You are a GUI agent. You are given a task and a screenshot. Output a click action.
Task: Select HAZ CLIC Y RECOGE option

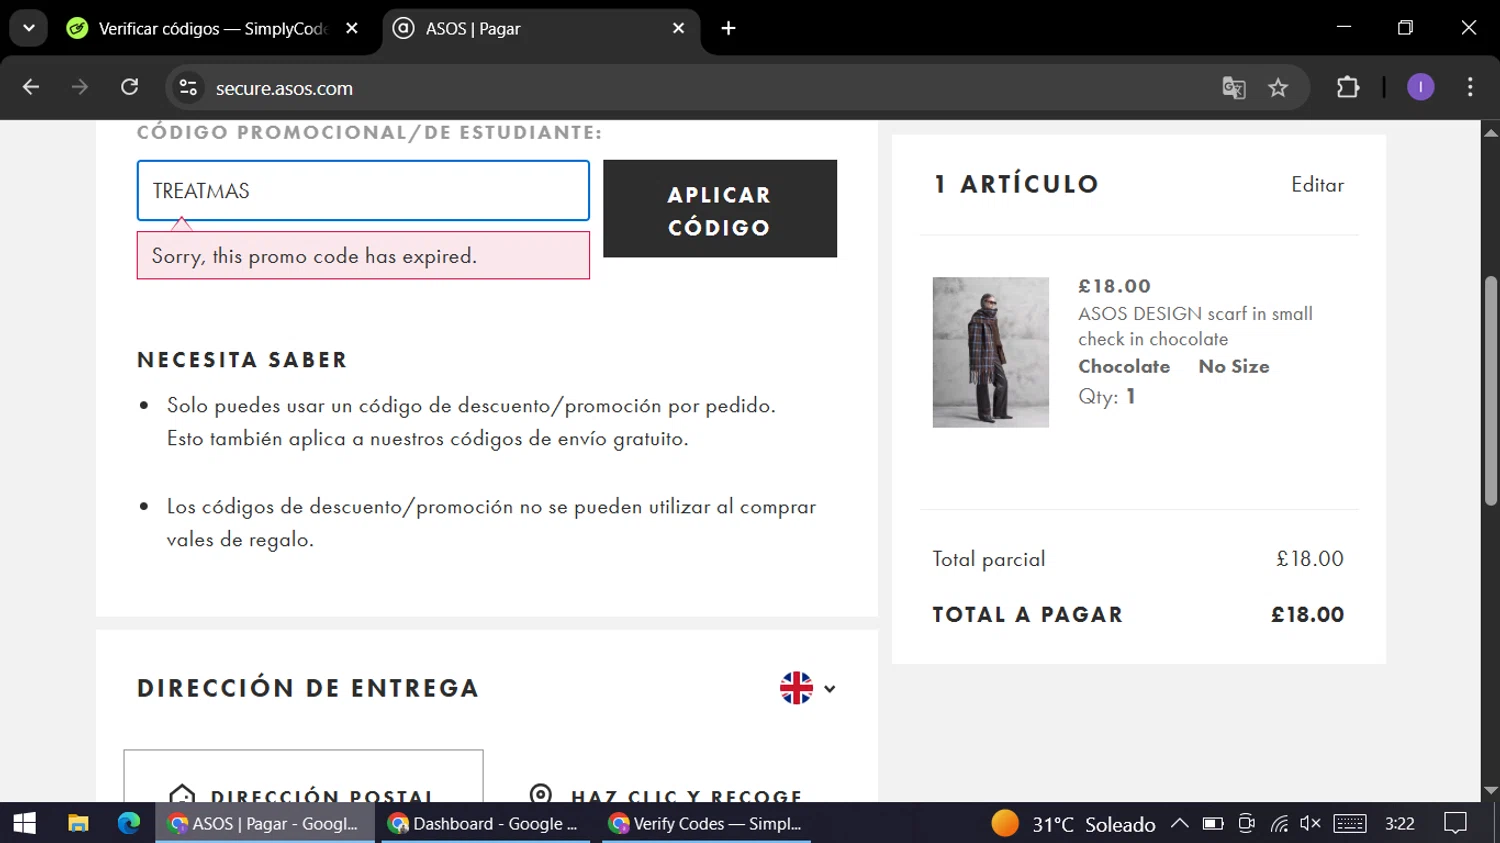[667, 795]
